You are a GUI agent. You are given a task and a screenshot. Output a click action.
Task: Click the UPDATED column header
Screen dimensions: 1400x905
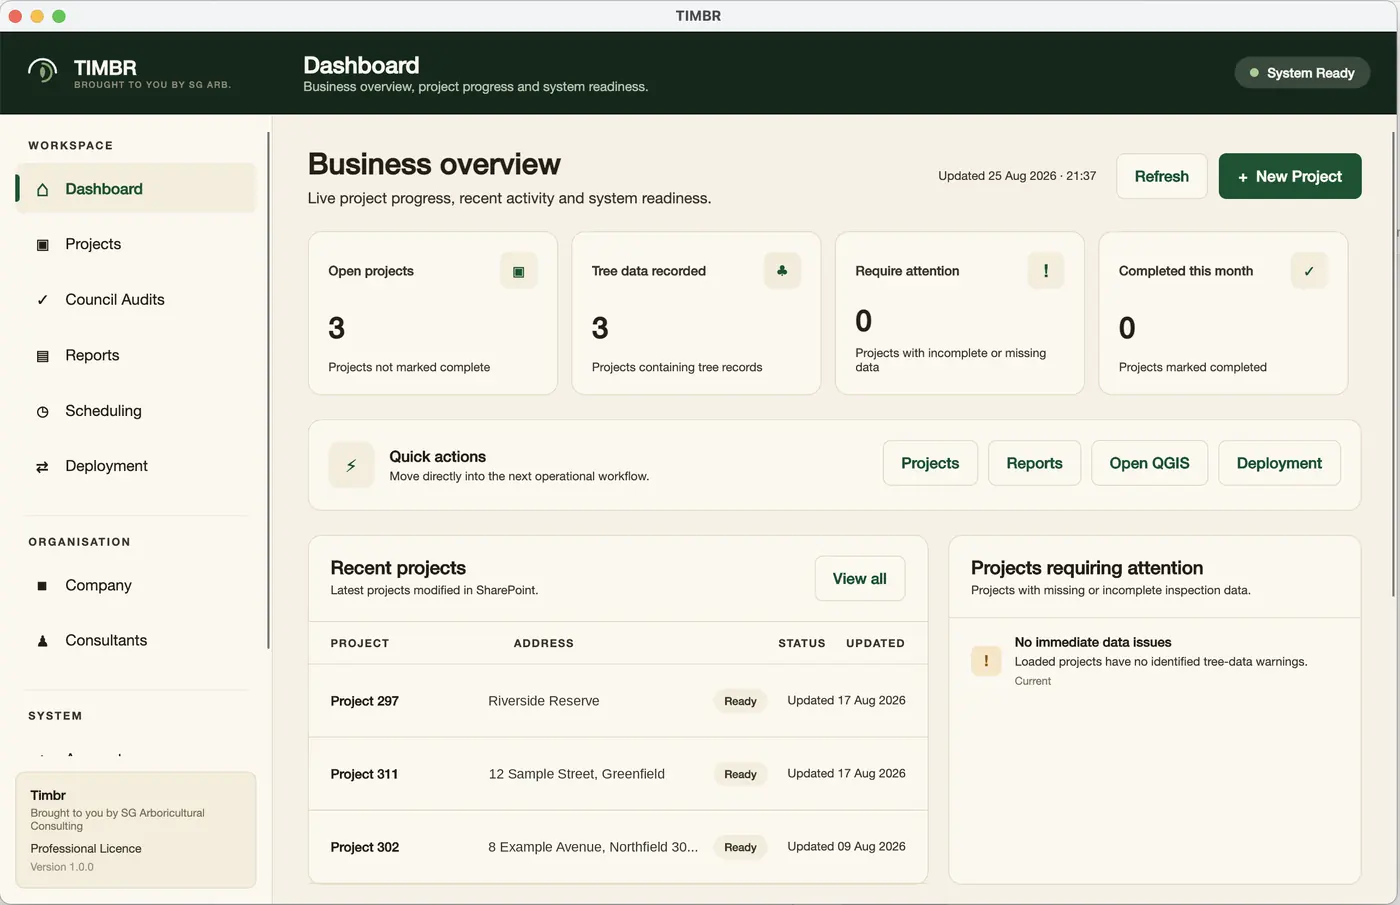pos(875,643)
